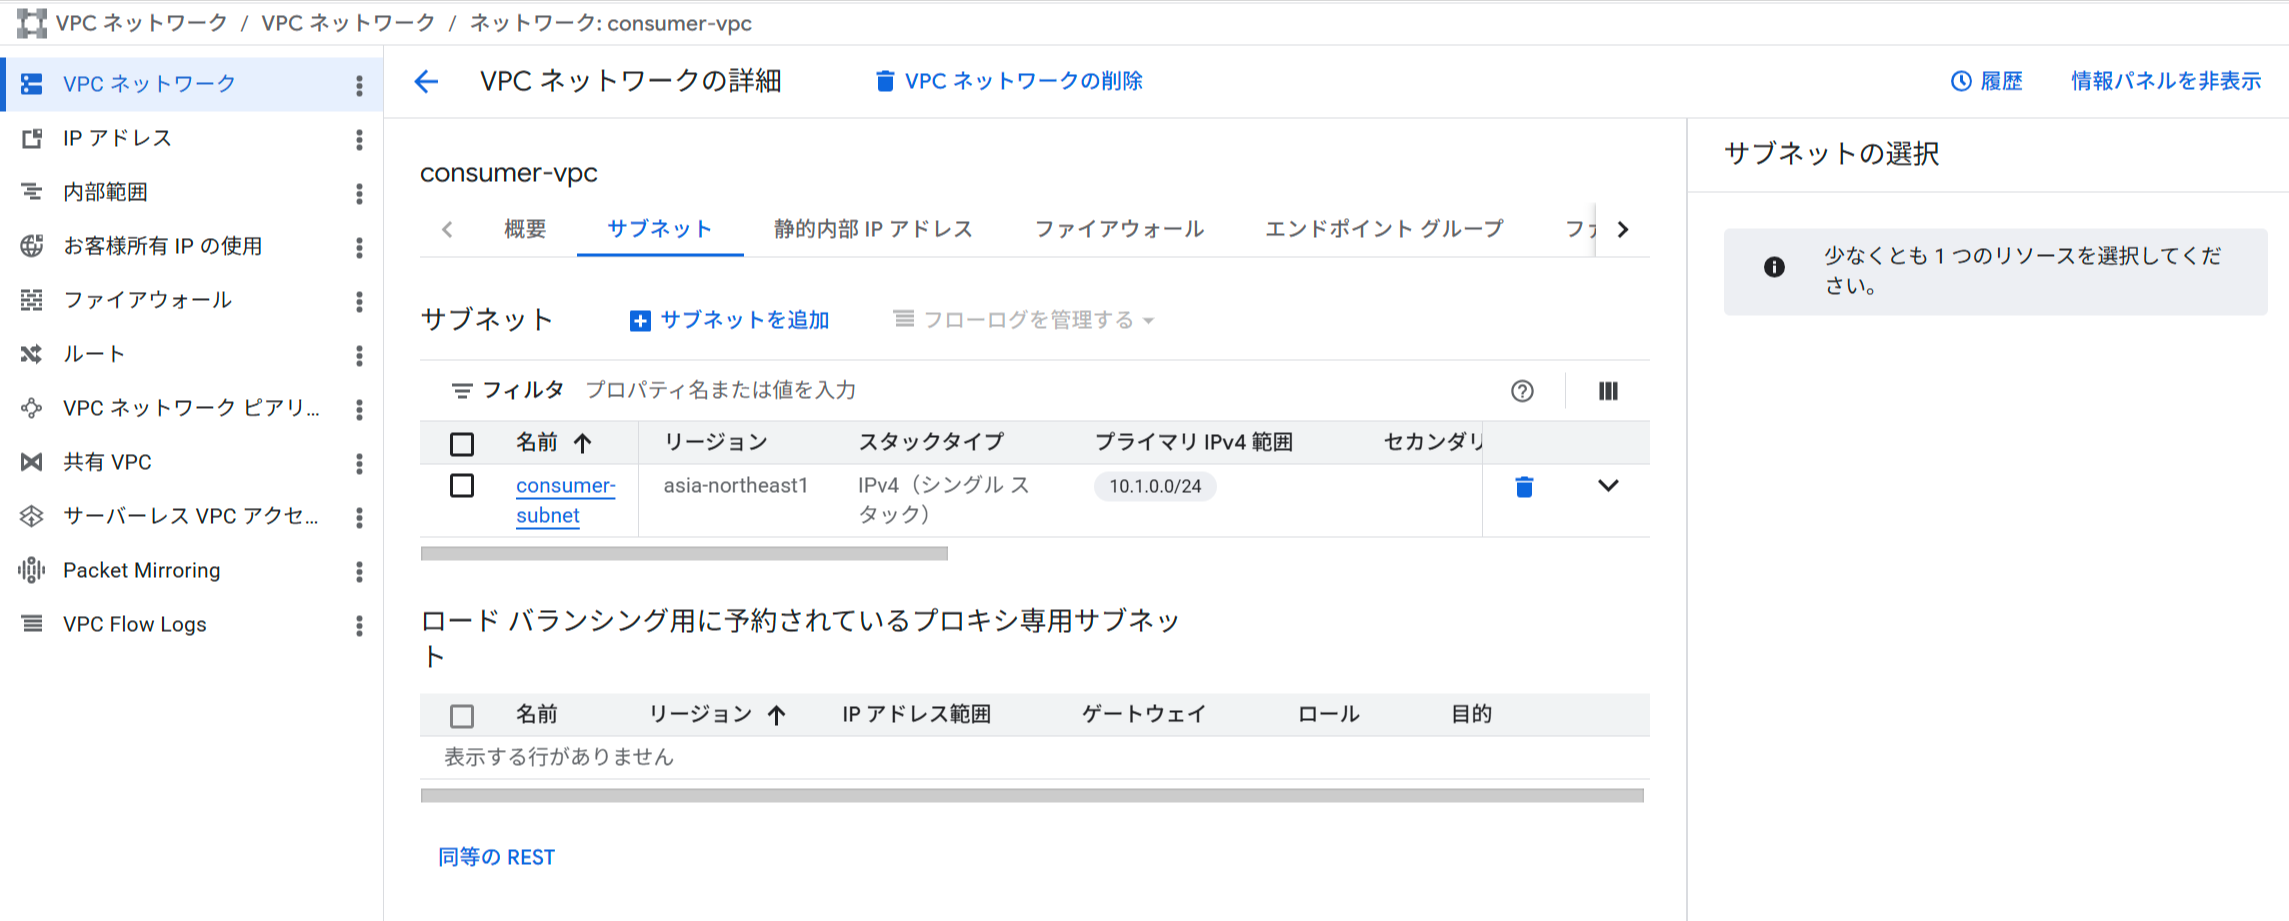
Task: Click VPC ネットワークの削除 button
Action: 1008,81
